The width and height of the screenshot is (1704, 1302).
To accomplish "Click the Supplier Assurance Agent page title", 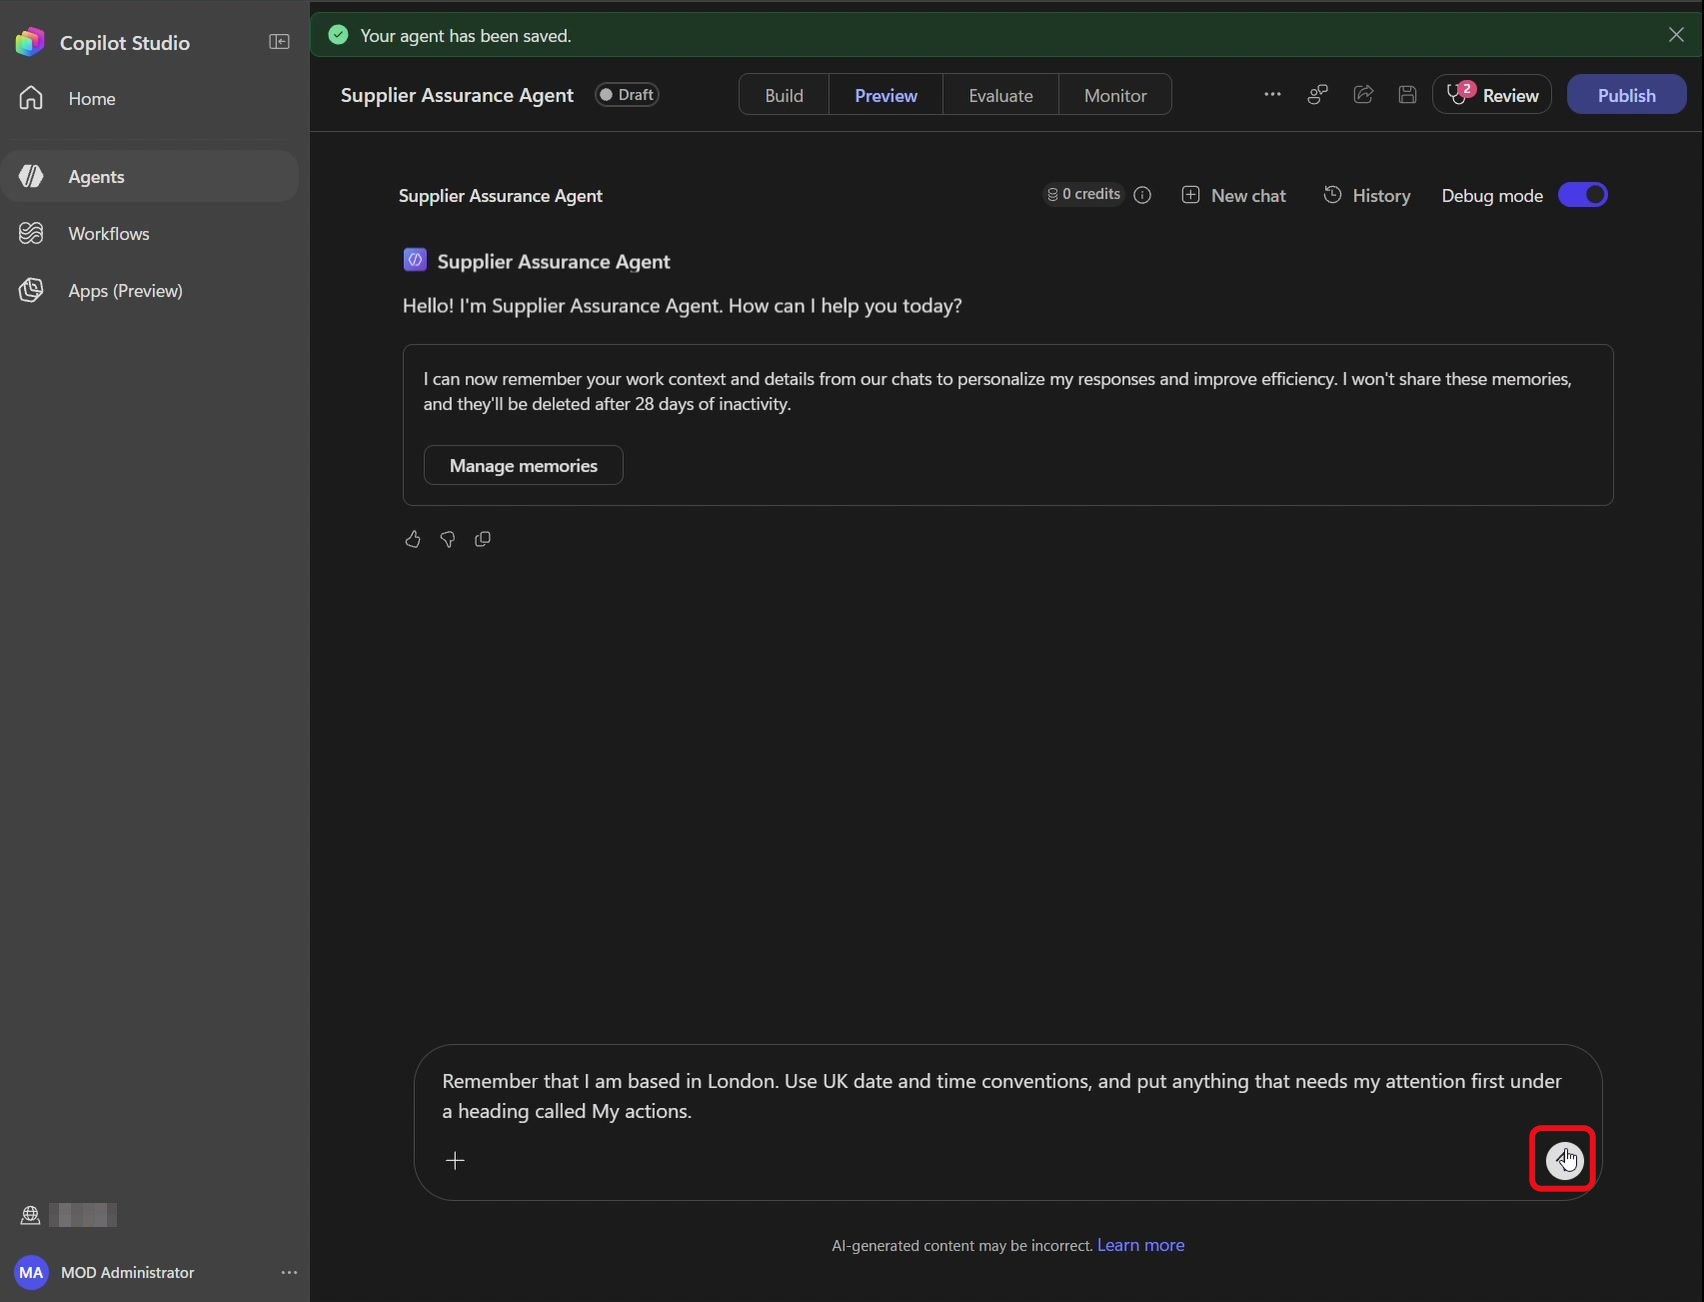I will 457,95.
